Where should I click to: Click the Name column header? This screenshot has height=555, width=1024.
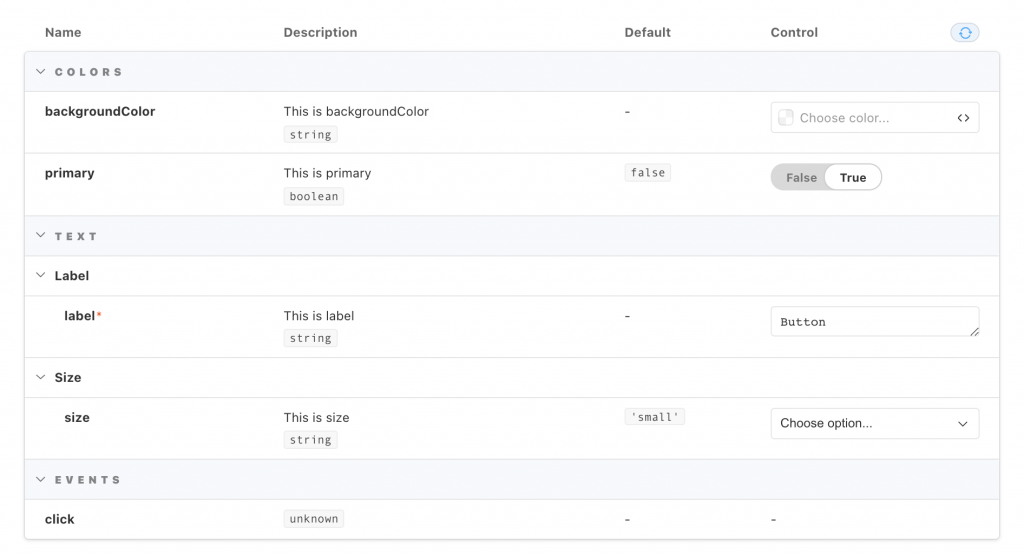point(63,33)
